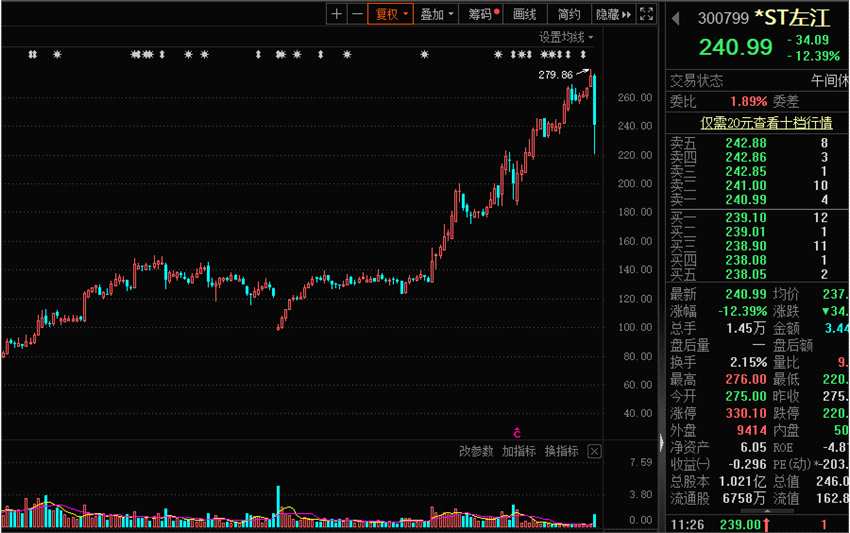
Task: Click the current price 240.99 headline
Action: click(736, 47)
